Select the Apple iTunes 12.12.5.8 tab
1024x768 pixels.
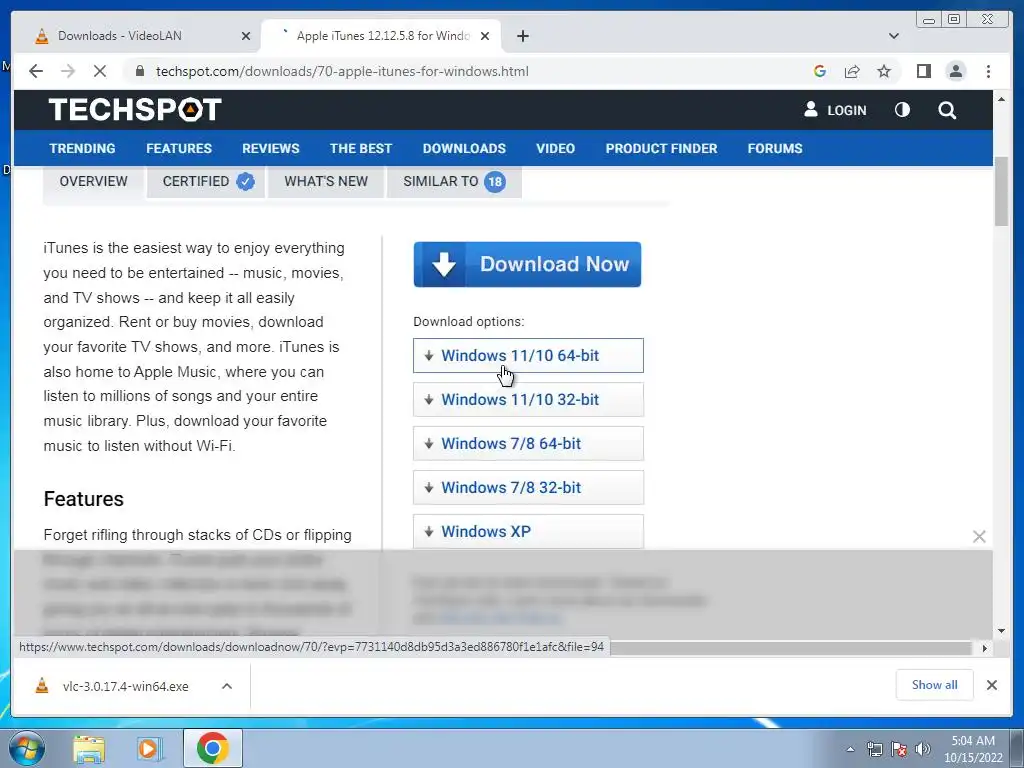(x=380, y=36)
